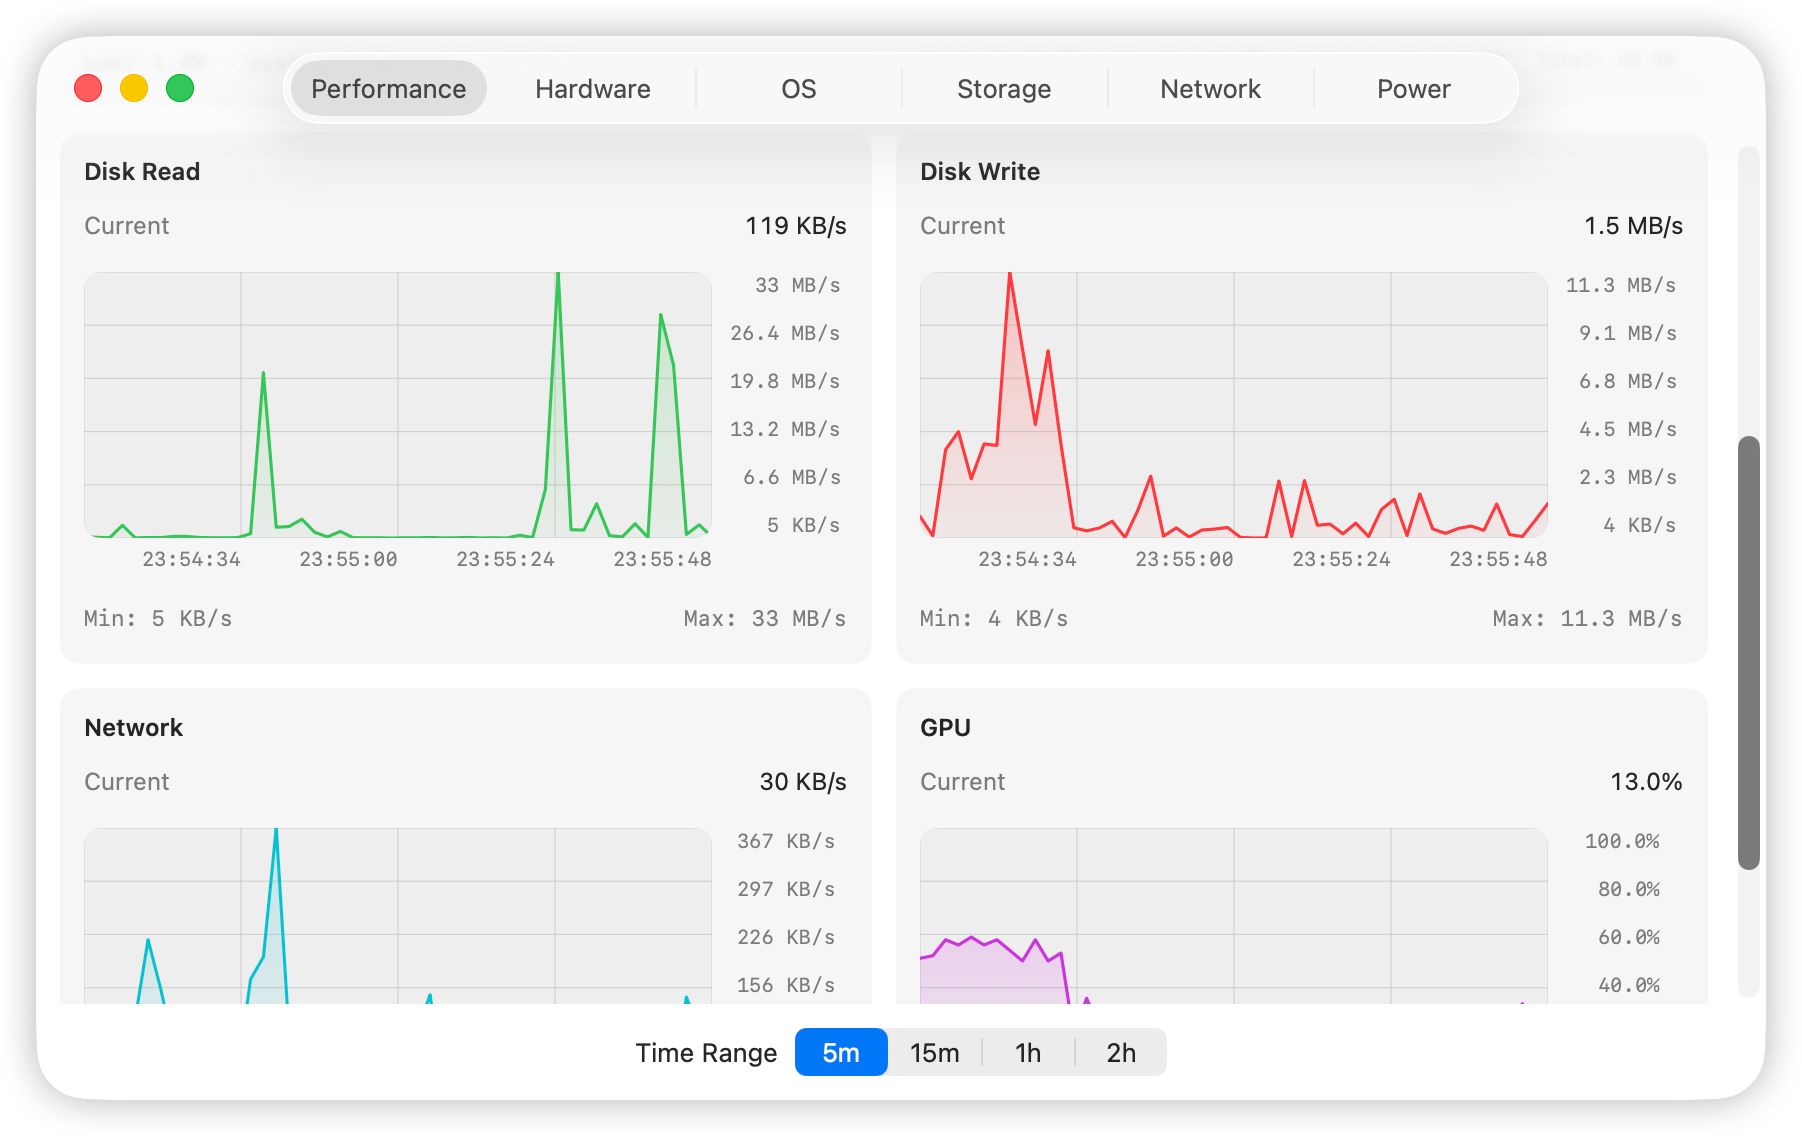Select the 2h time range
Viewport: 1802px width, 1136px height.
click(1120, 1053)
